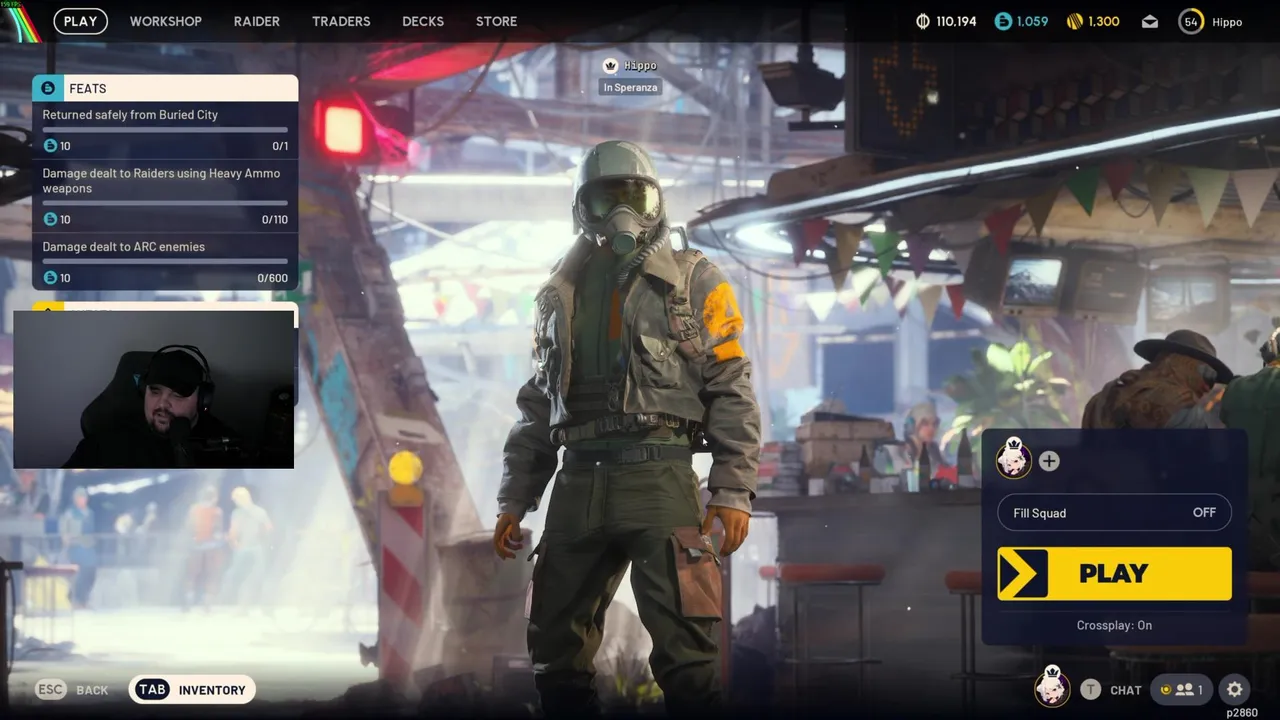Open the Hippo profile name in top bar
This screenshot has height=720, width=1280.
point(1227,21)
